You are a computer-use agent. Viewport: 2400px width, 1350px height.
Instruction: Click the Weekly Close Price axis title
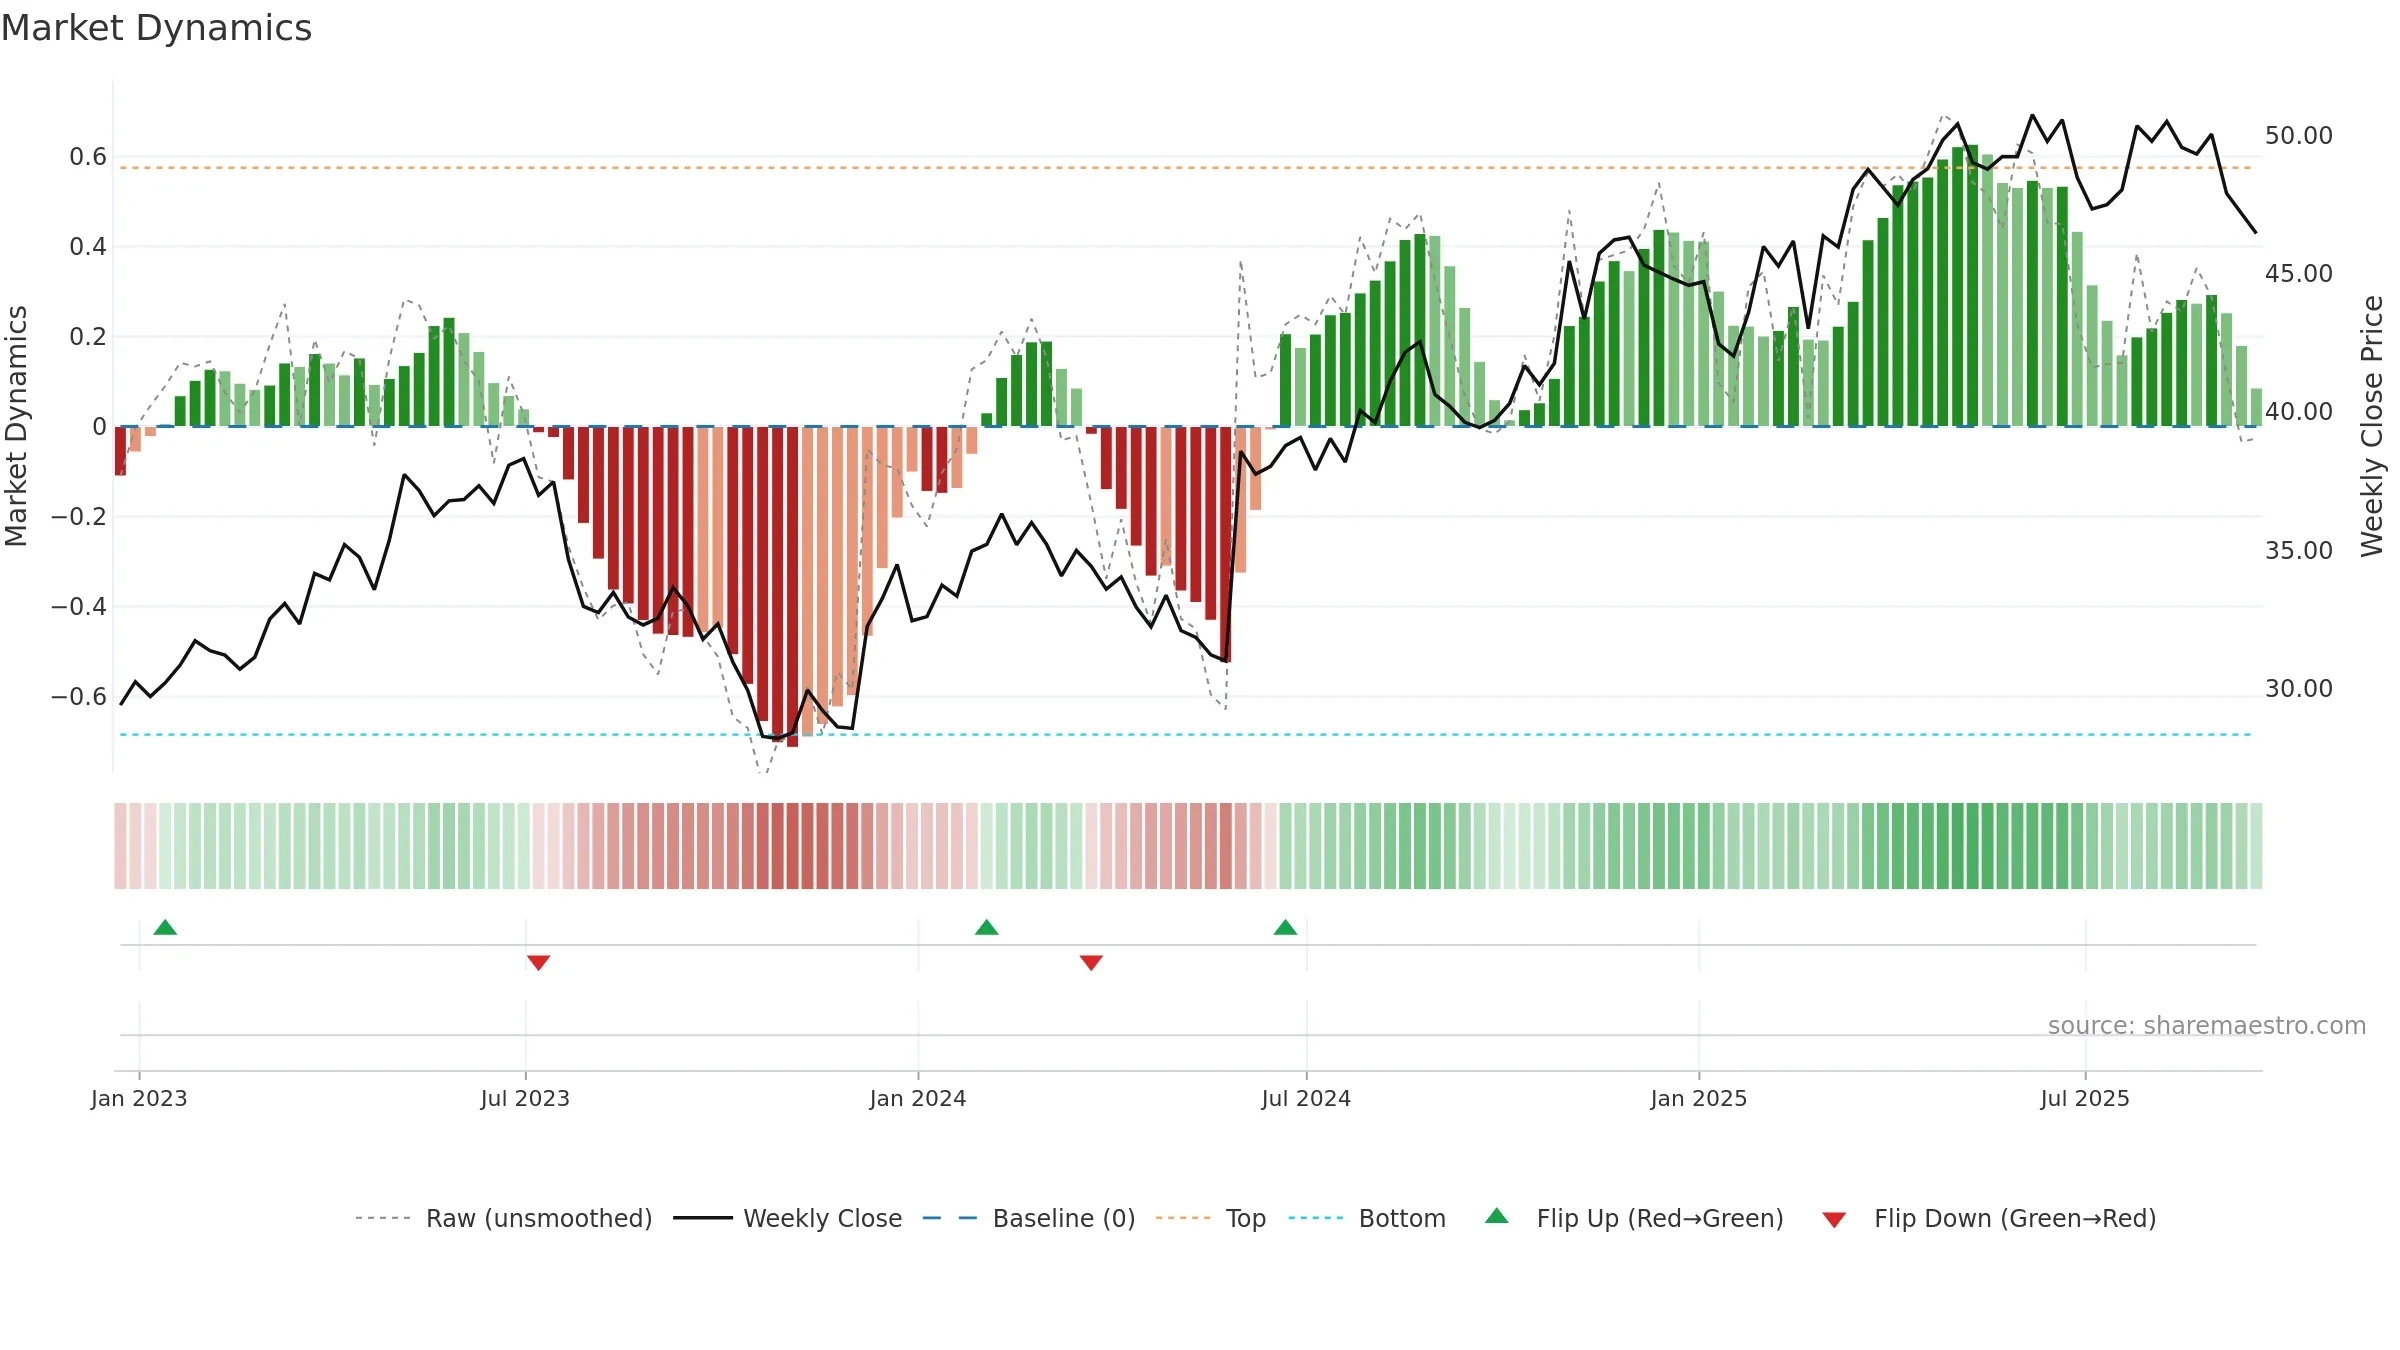pyautogui.click(x=2372, y=426)
